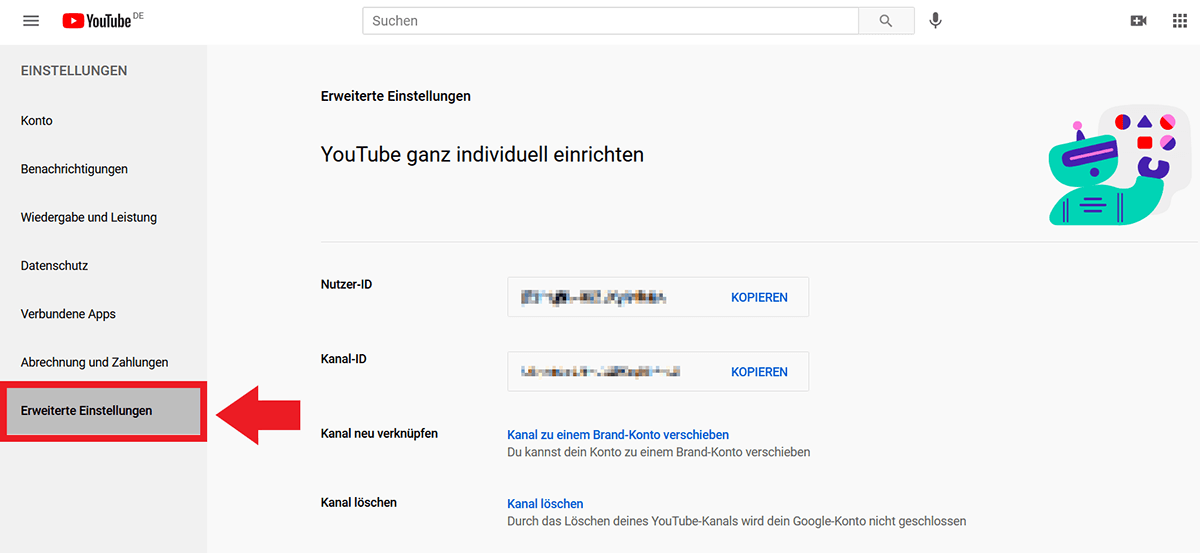
Task: Click the bold Kanal löschen label
Action: [359, 503]
